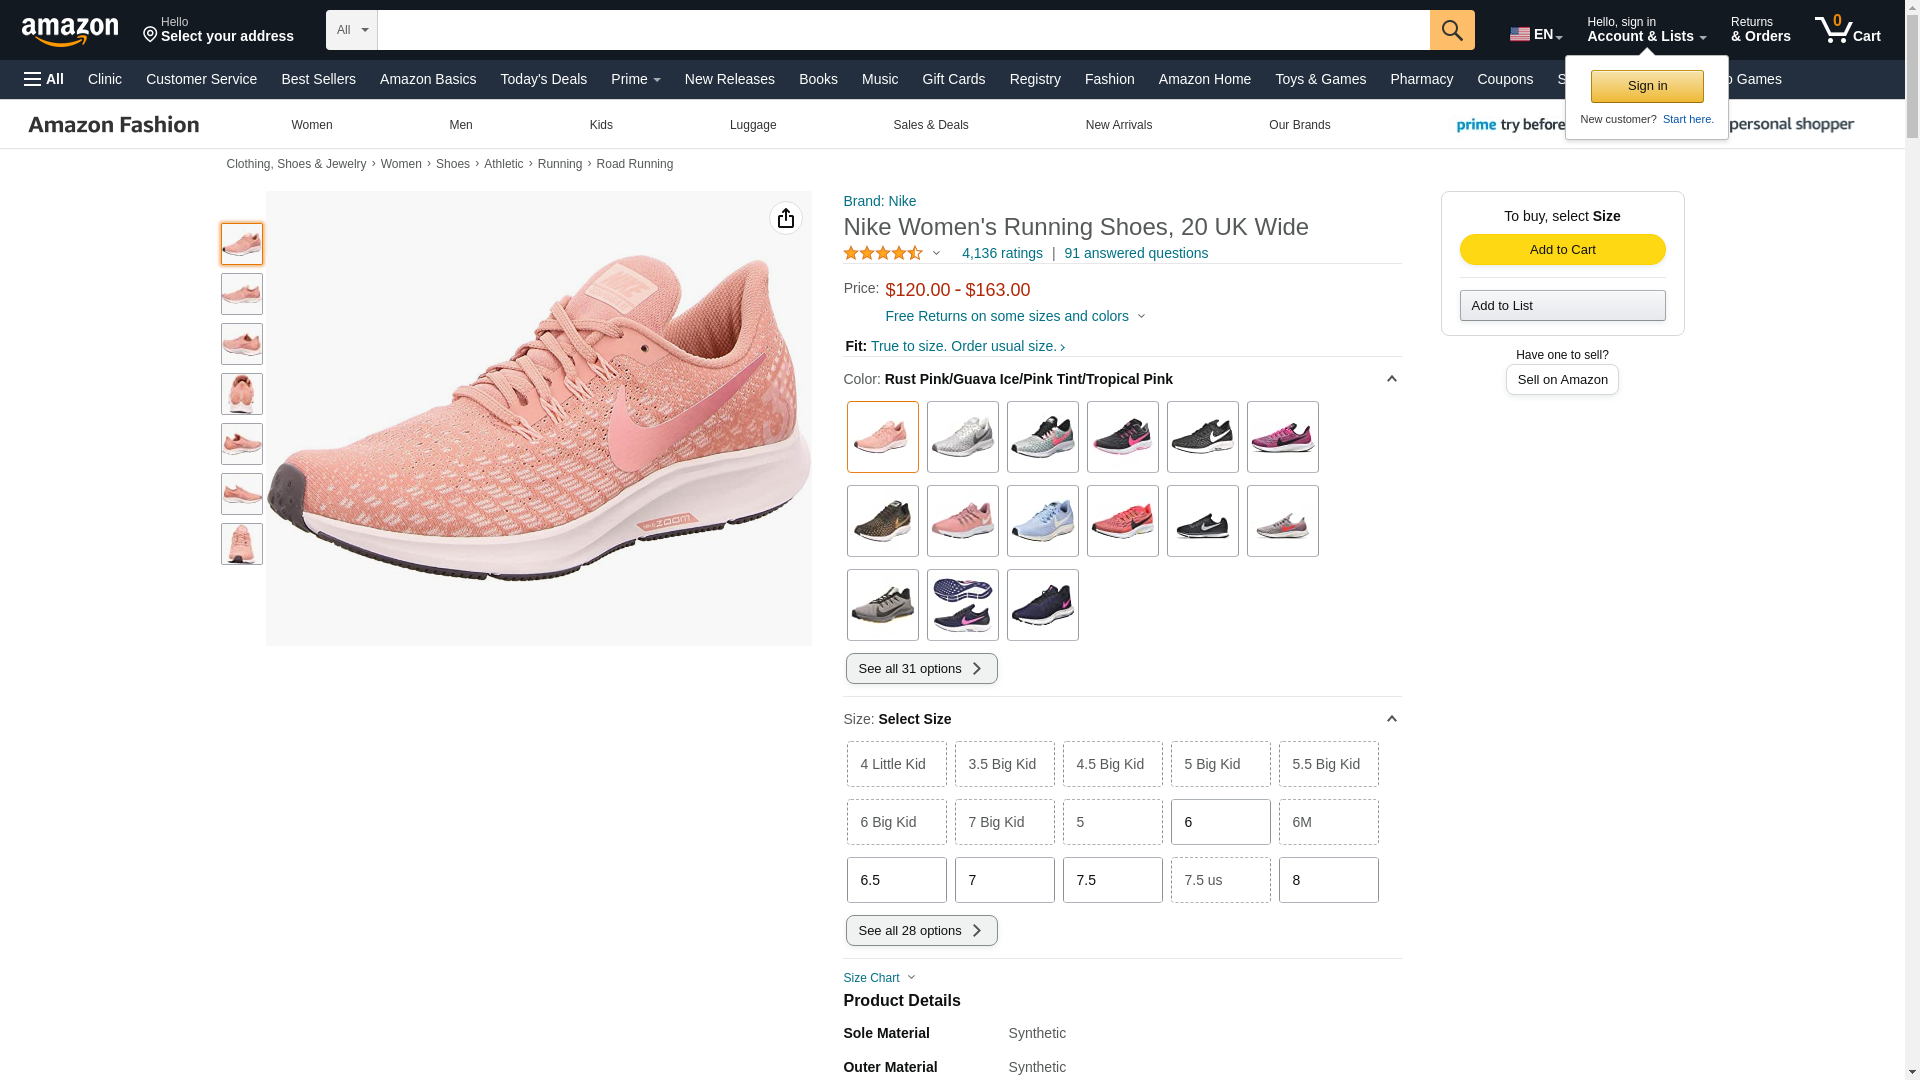Open the search category All dropdown
The height and width of the screenshot is (1080, 1920).
pyautogui.click(x=352, y=30)
